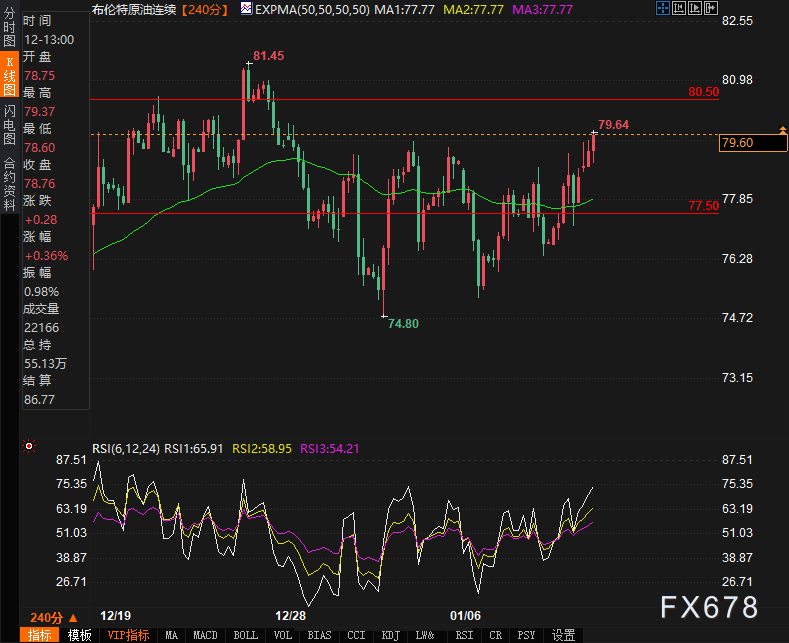Click the RSI(6,12,24) indicator label
This screenshot has width=789, height=643.
coord(126,448)
